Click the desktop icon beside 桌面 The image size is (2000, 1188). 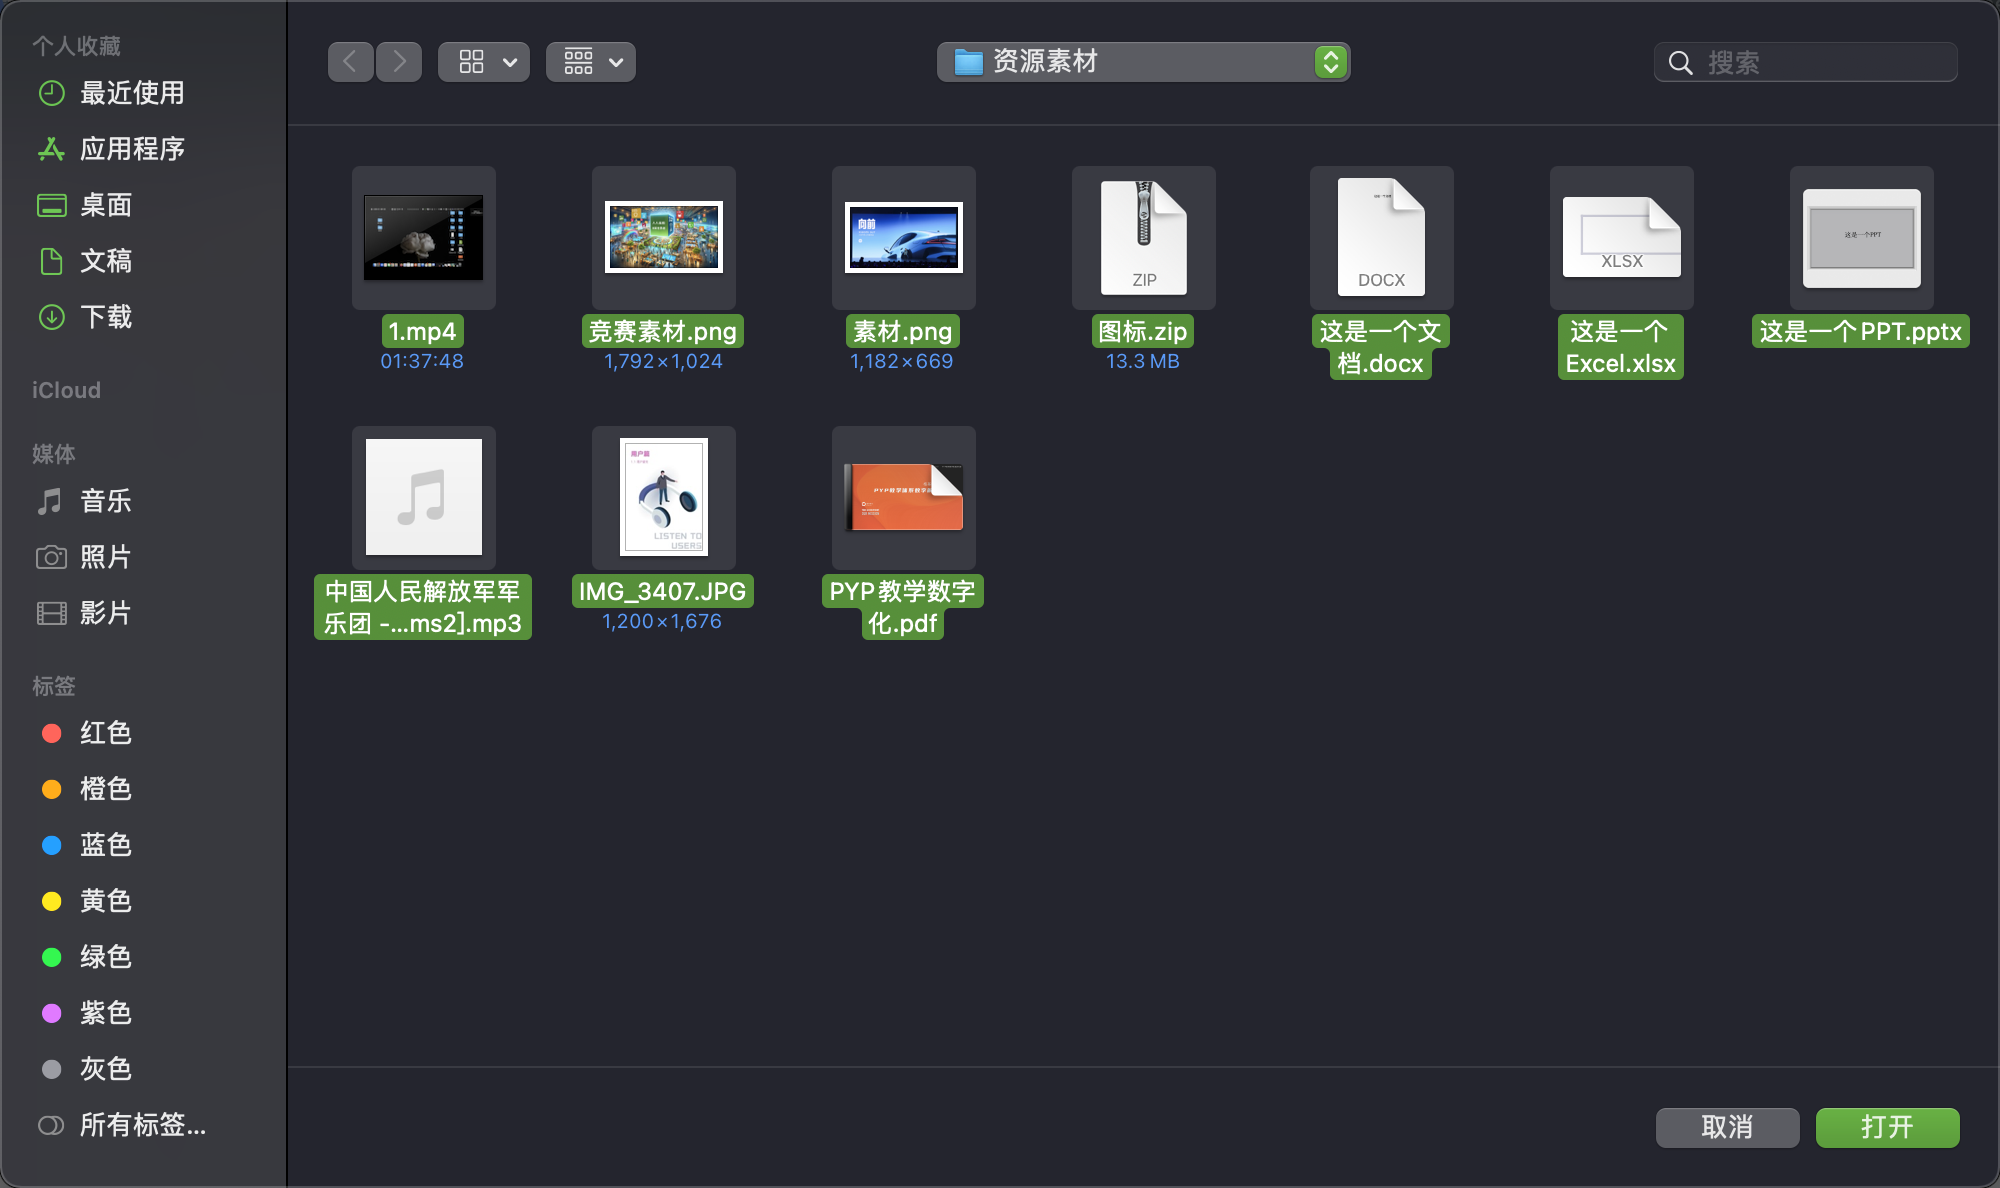(x=51, y=205)
